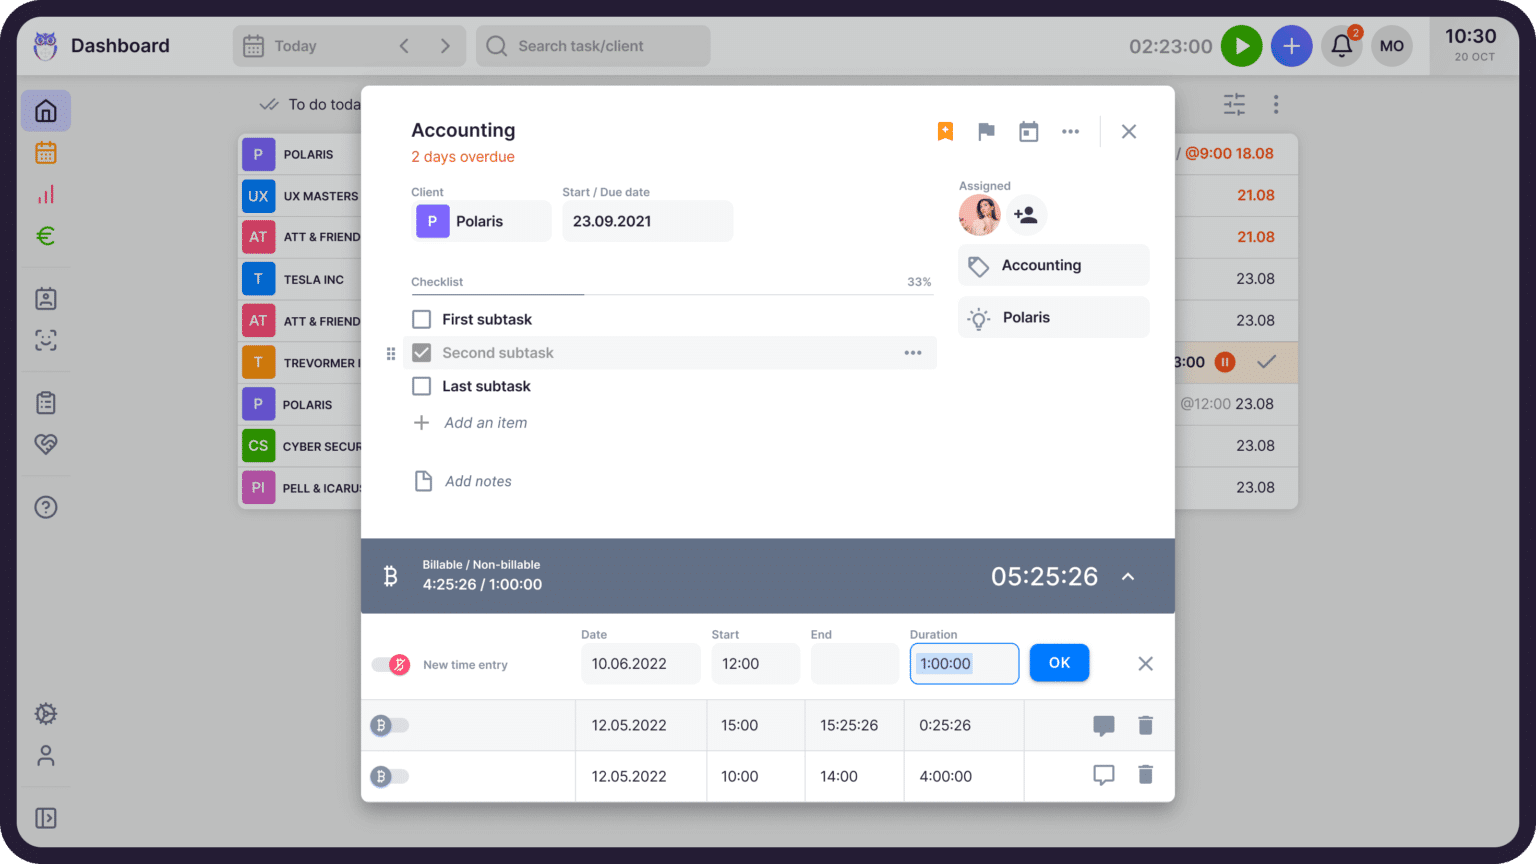
Task: Toggle billable switch for New time entry
Action: (390, 663)
